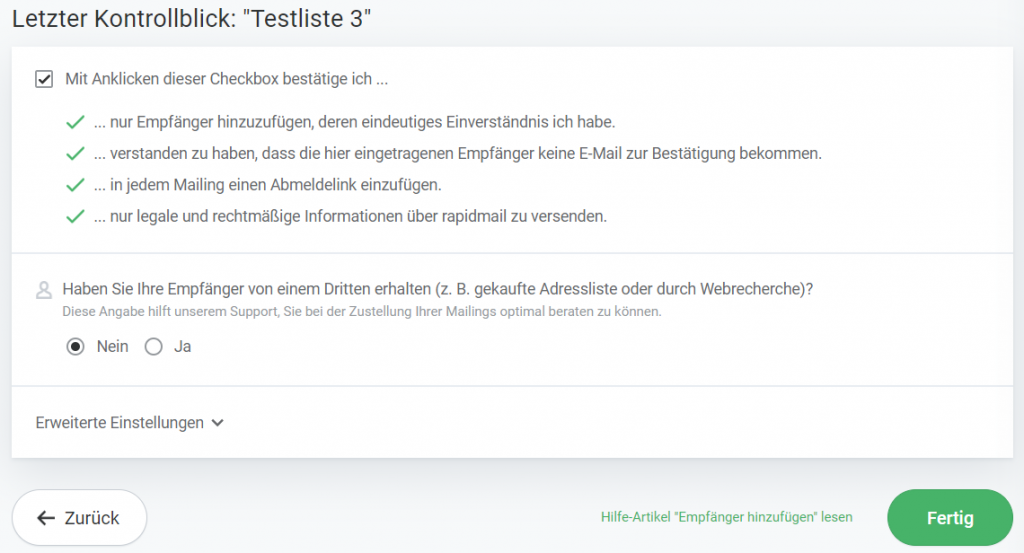Expand the 'Erweiterte Einstellungen' section label
This screenshot has width=1024, height=553.
pyautogui.click(x=120, y=423)
